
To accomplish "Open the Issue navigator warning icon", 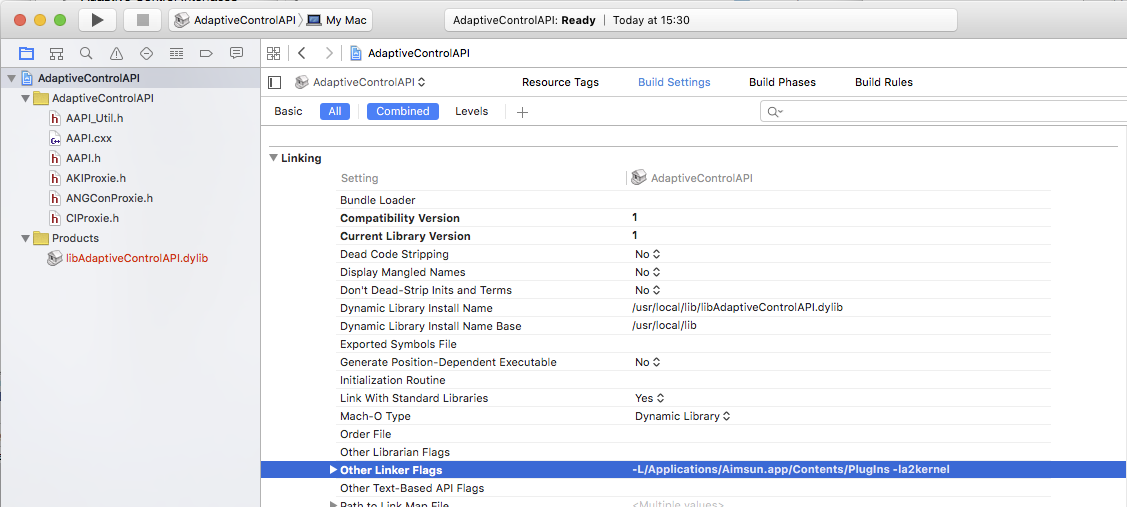I will coord(116,53).
